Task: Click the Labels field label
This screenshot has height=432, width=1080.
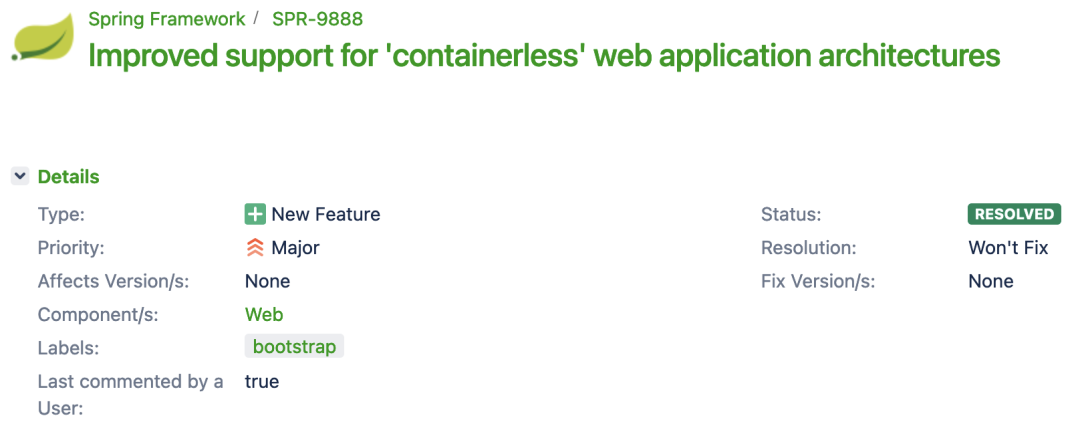Action: (68, 348)
